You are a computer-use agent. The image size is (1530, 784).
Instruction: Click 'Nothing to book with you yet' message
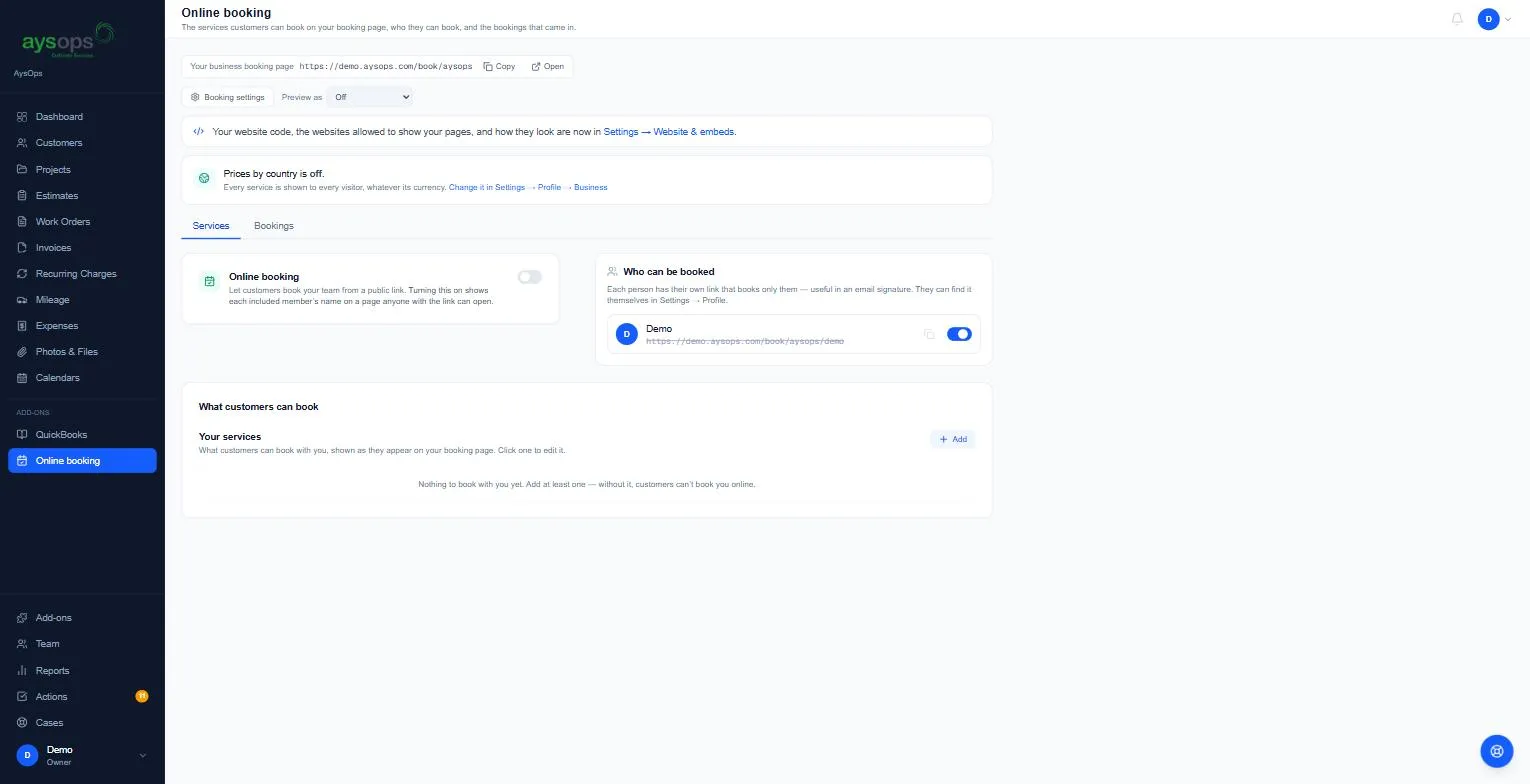(x=587, y=484)
